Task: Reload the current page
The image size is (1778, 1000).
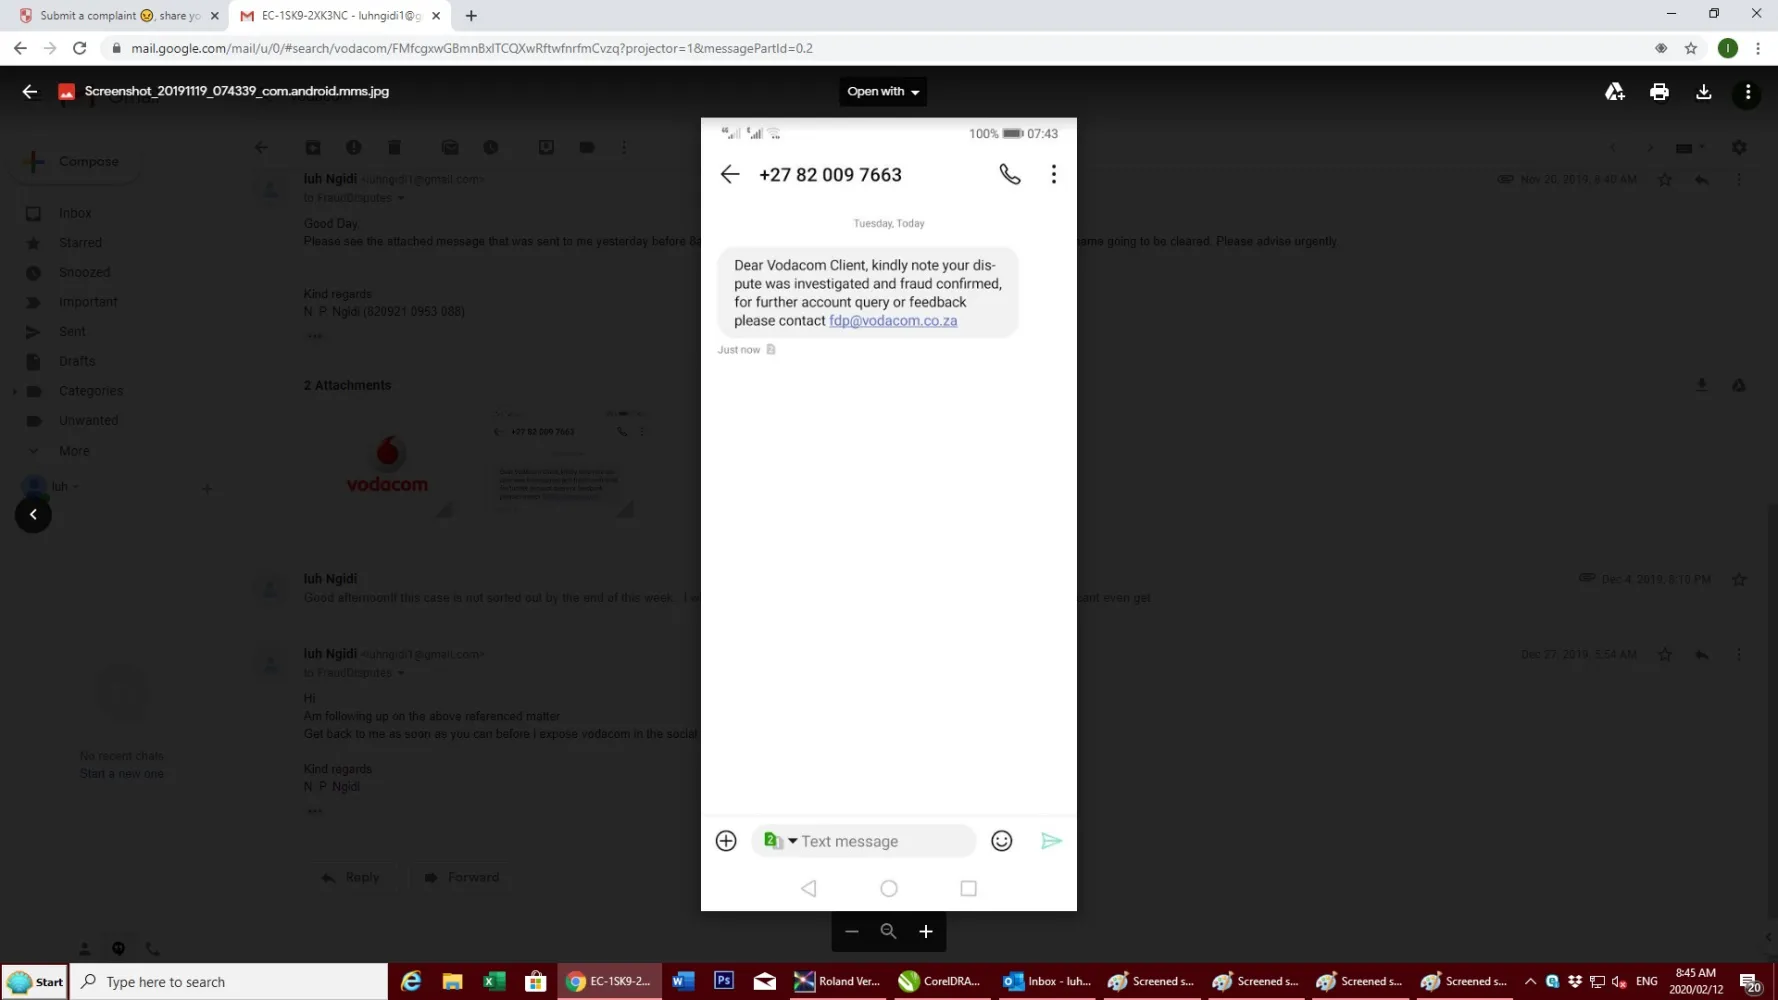Action: tap(80, 48)
